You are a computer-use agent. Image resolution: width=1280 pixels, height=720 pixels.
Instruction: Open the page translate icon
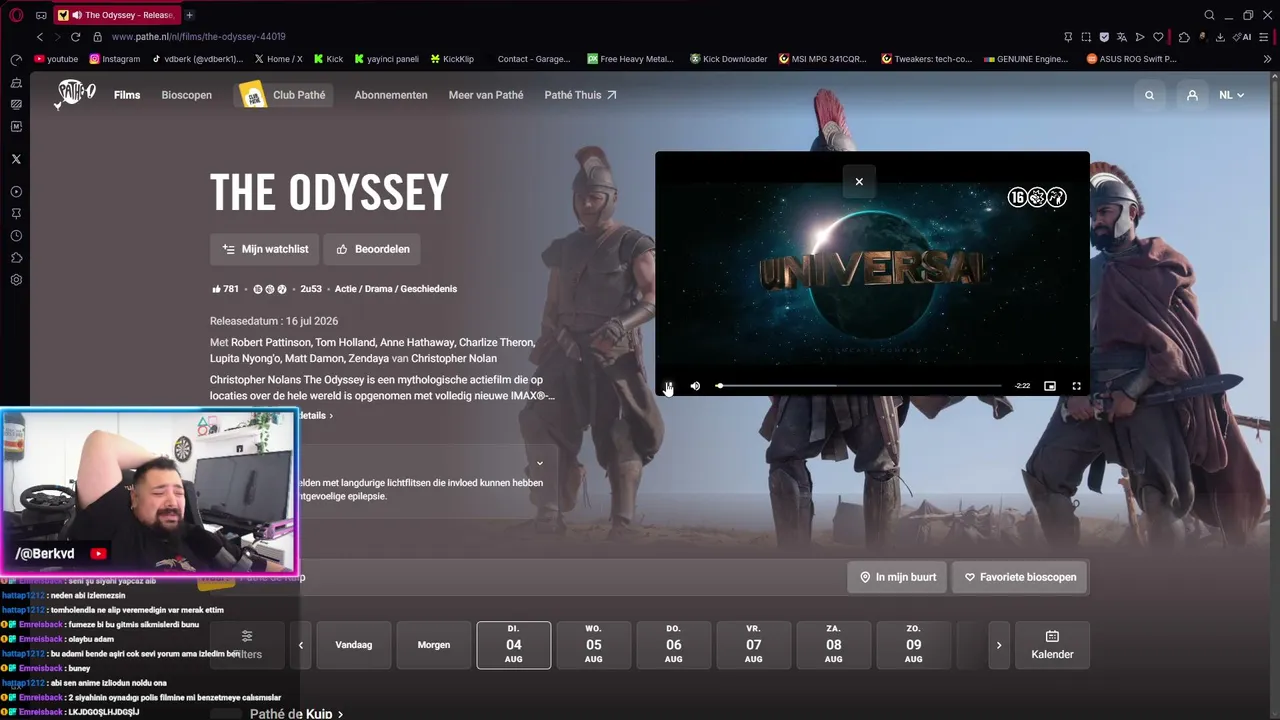click(1122, 37)
